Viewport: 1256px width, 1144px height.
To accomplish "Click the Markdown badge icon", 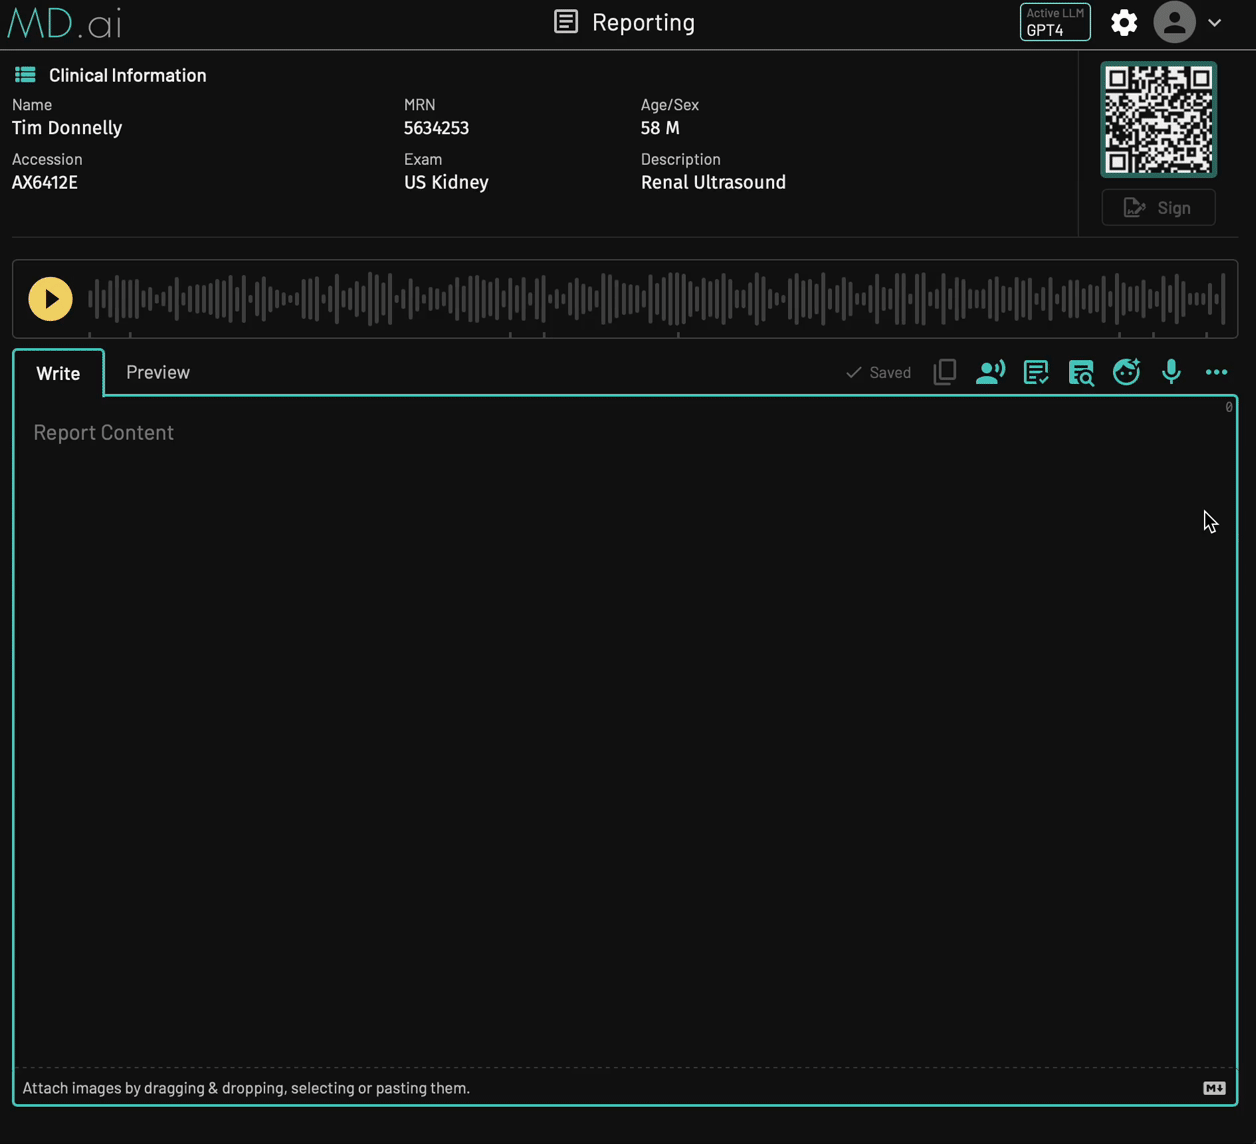I will point(1214,1088).
